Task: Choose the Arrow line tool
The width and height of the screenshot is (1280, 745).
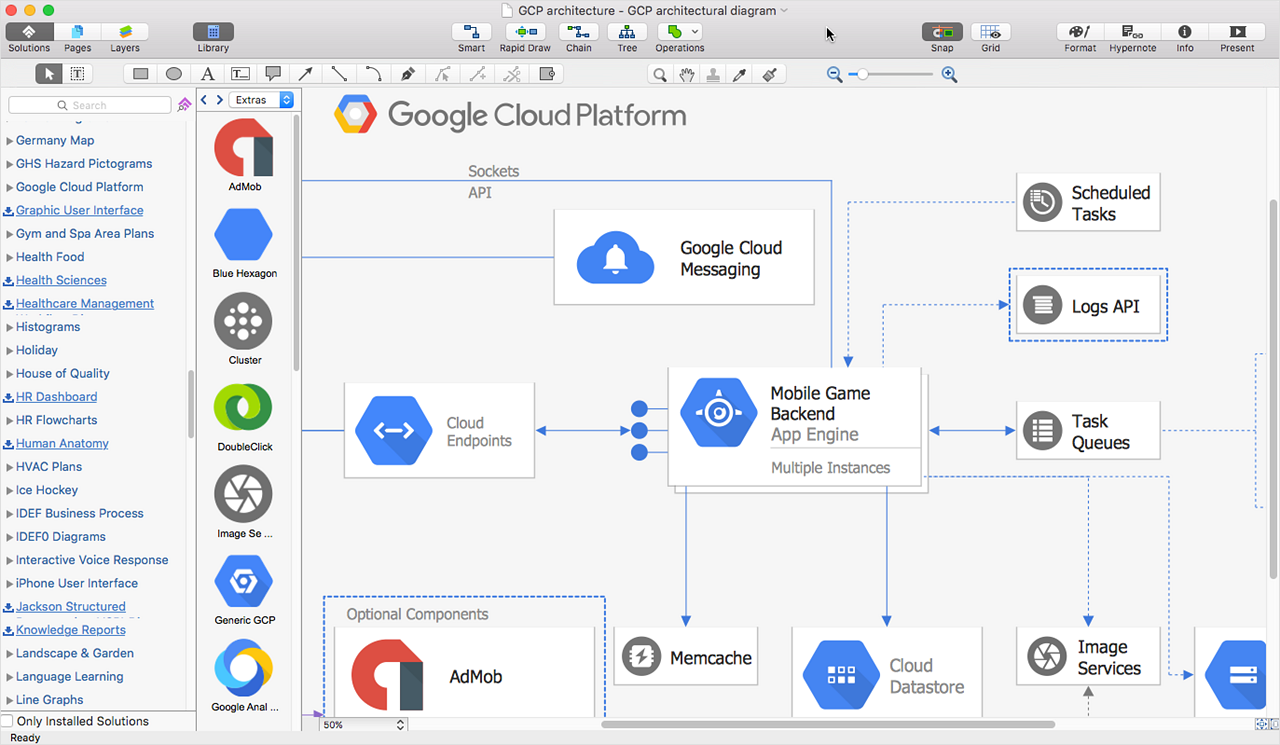Action: 306,74
